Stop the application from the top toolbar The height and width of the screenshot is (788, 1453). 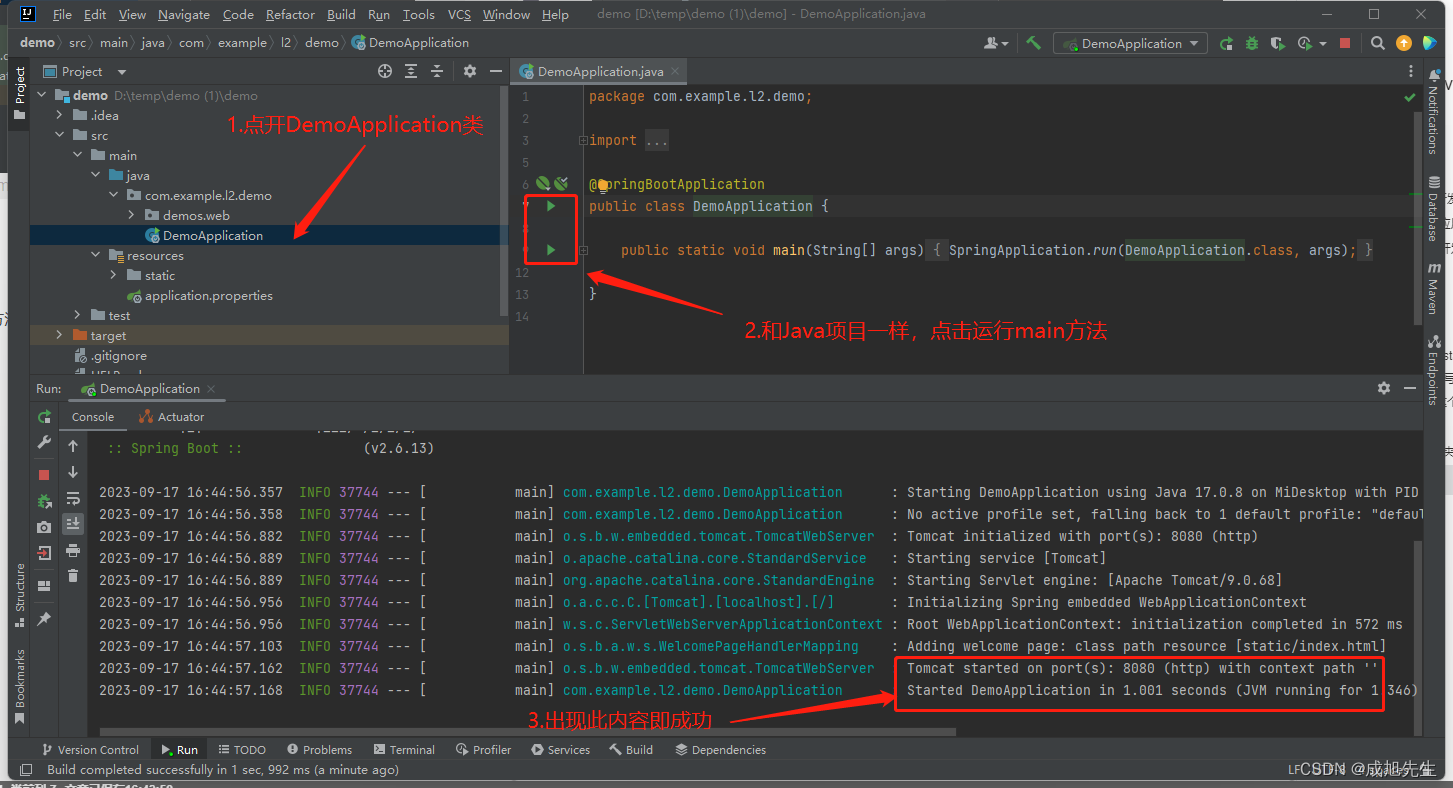tap(1345, 43)
